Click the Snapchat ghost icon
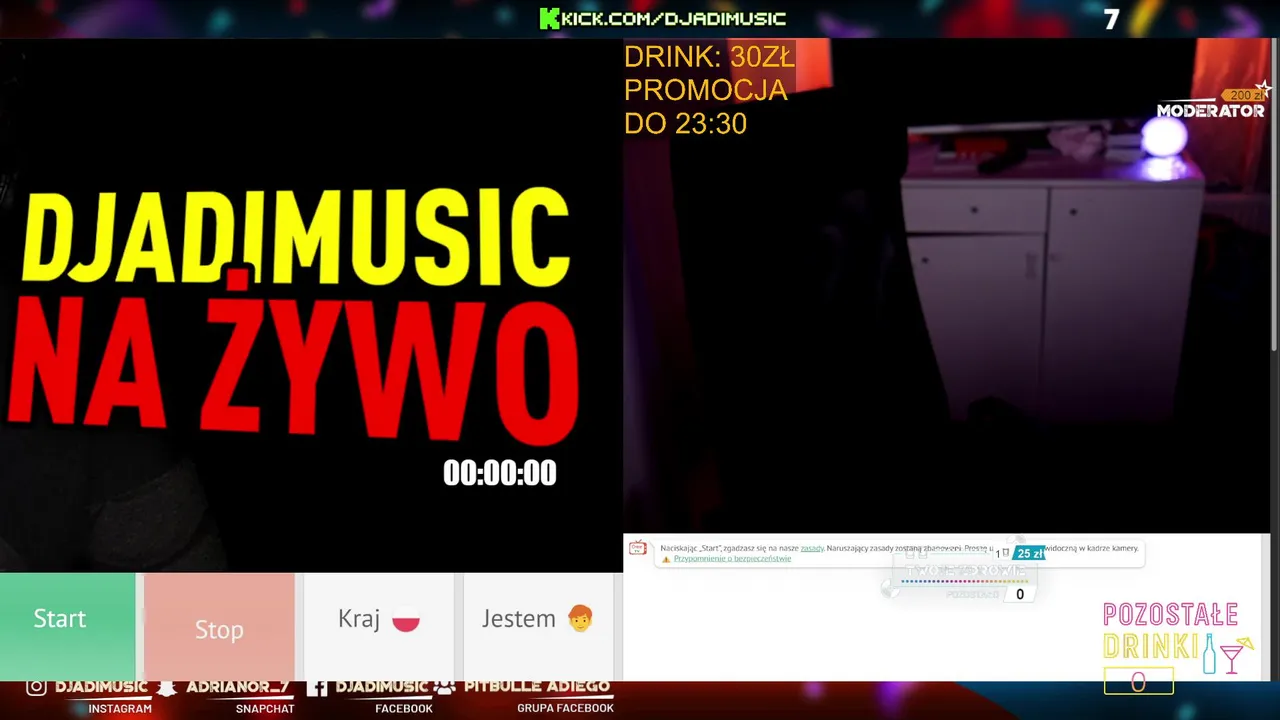Viewport: 1280px width, 720px height. pyautogui.click(x=168, y=687)
